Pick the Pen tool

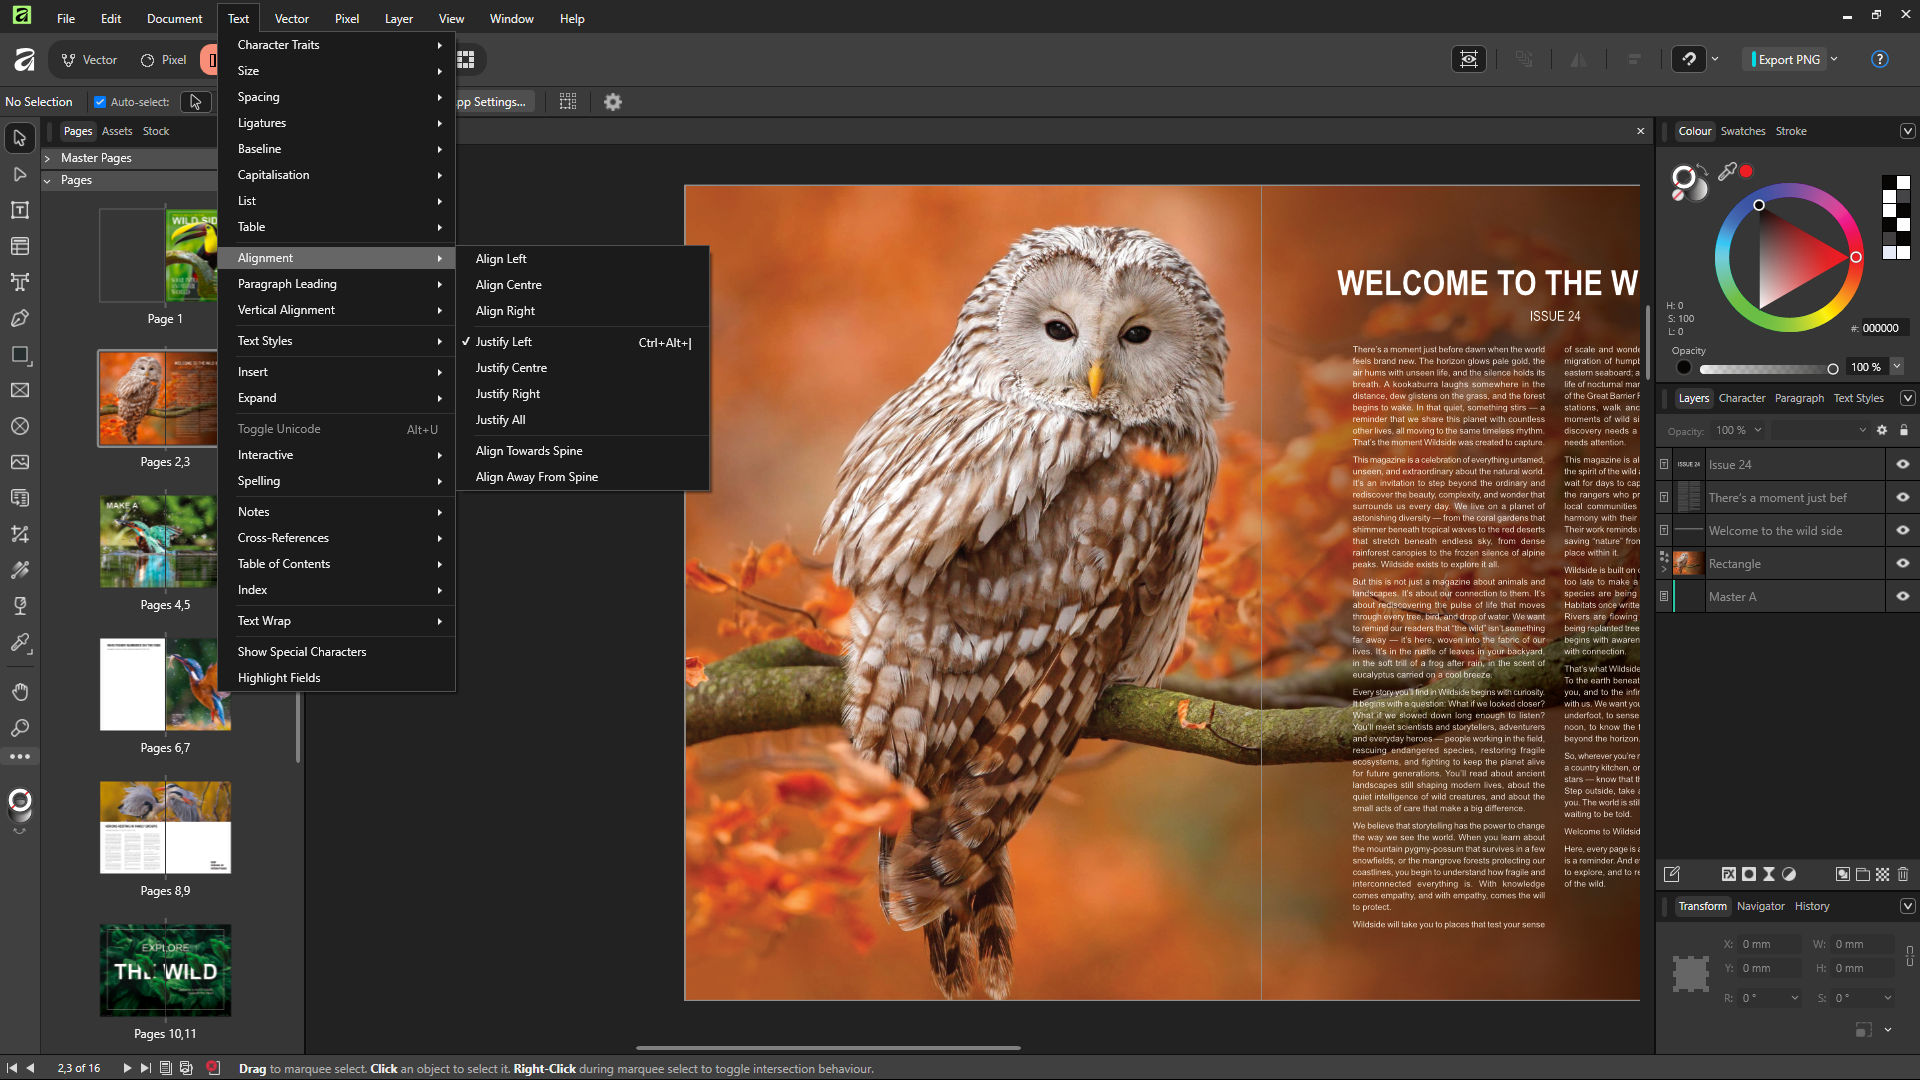click(x=20, y=318)
